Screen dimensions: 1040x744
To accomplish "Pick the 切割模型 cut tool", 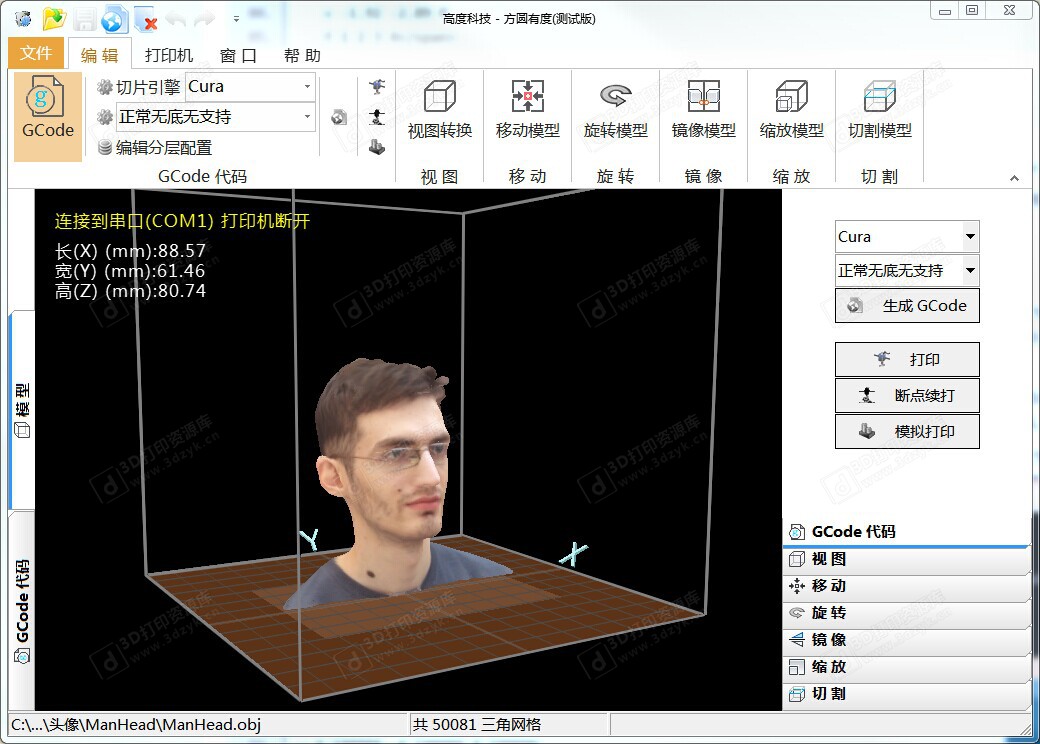I will 879,112.
